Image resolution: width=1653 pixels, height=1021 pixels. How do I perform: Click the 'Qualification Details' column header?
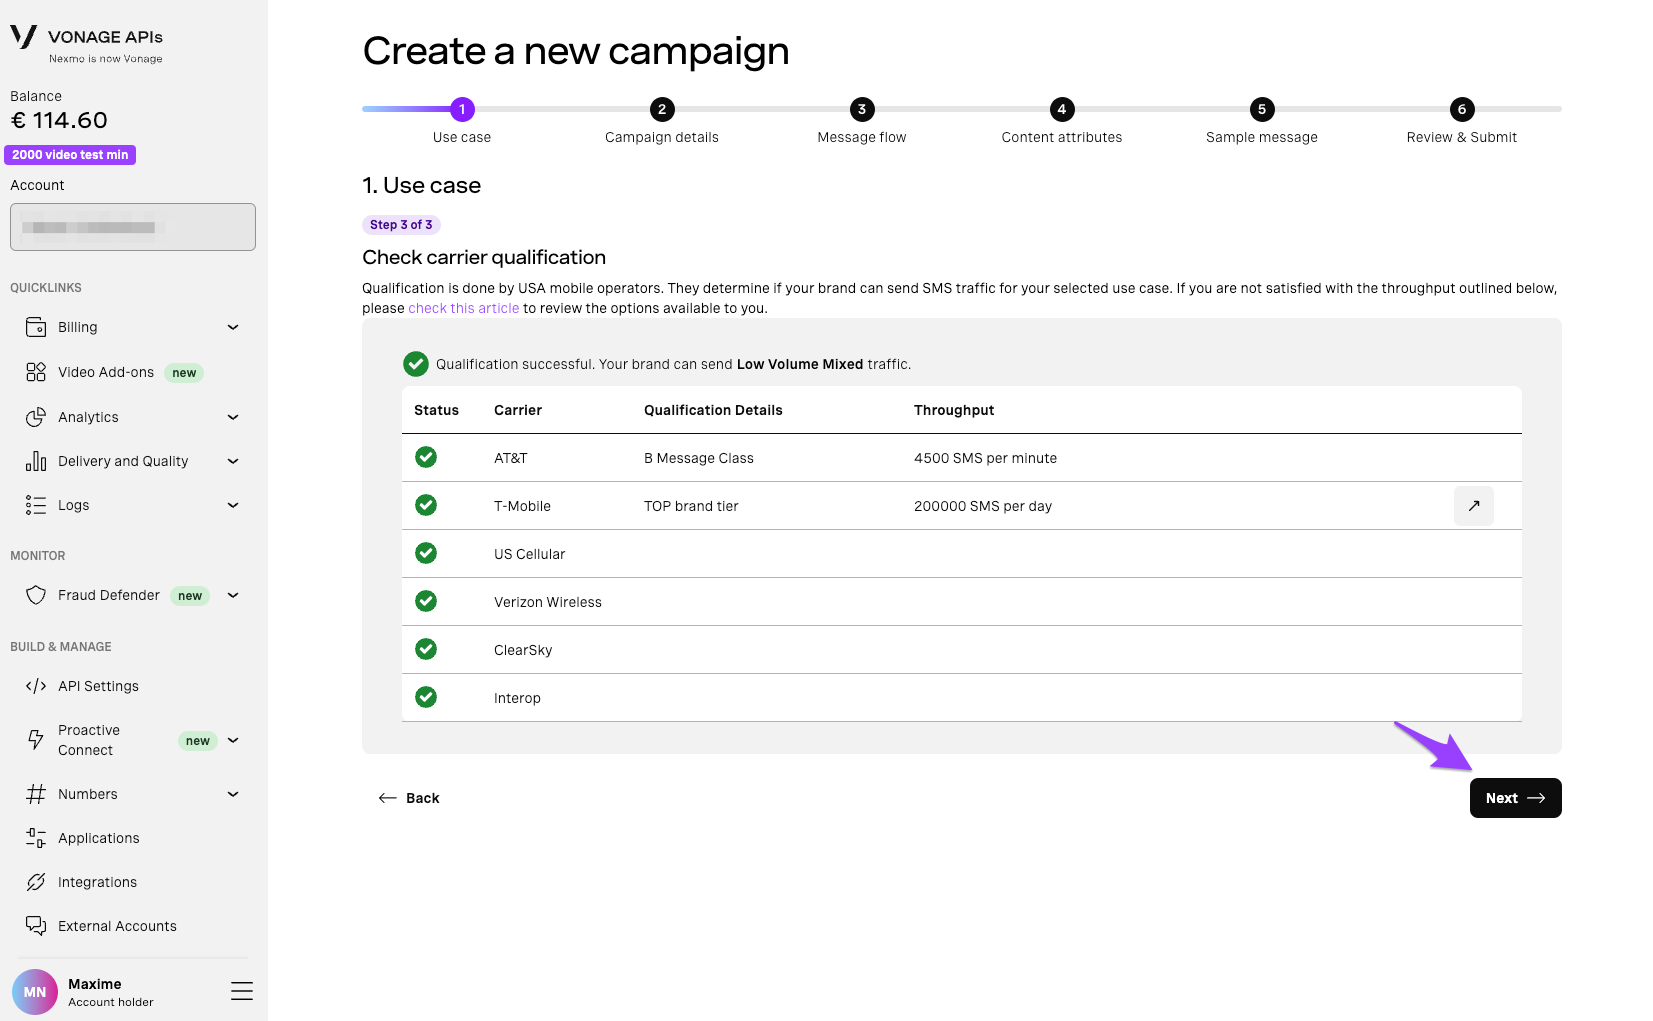713,410
